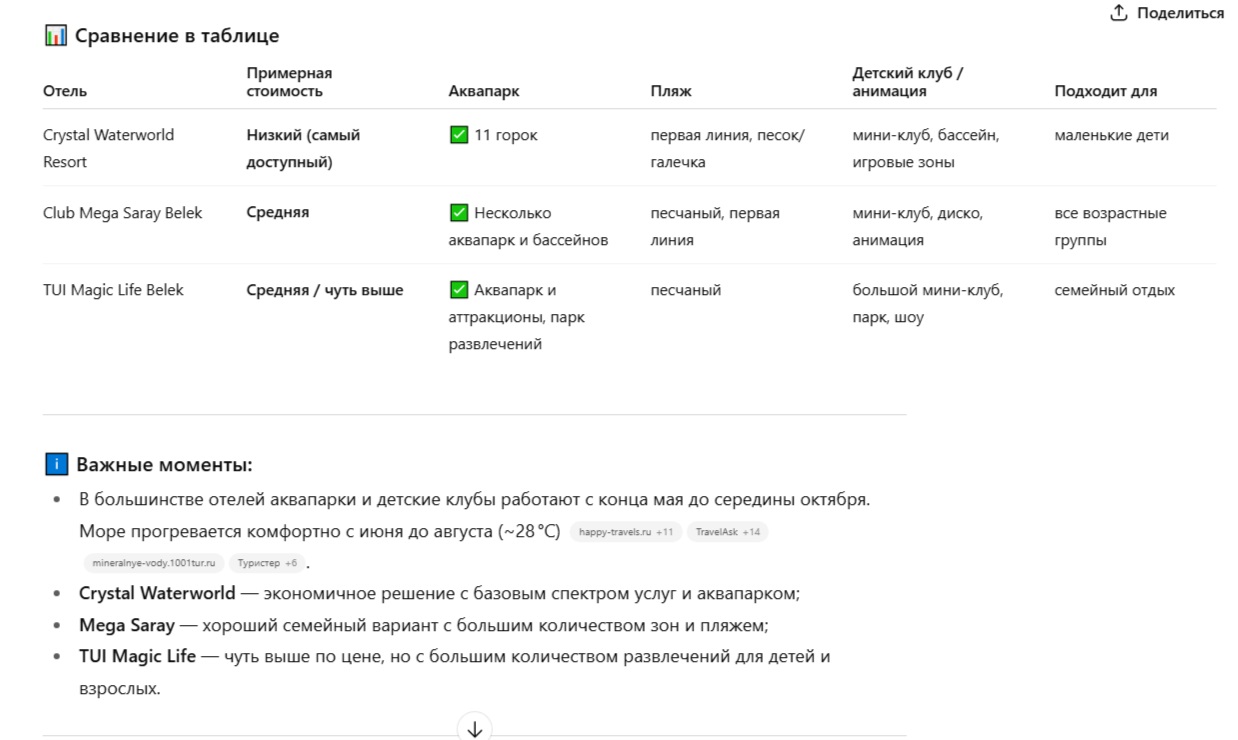This screenshot has height=740, width=1238.
Task: Click the Пляж column header
Action: [x=671, y=91]
